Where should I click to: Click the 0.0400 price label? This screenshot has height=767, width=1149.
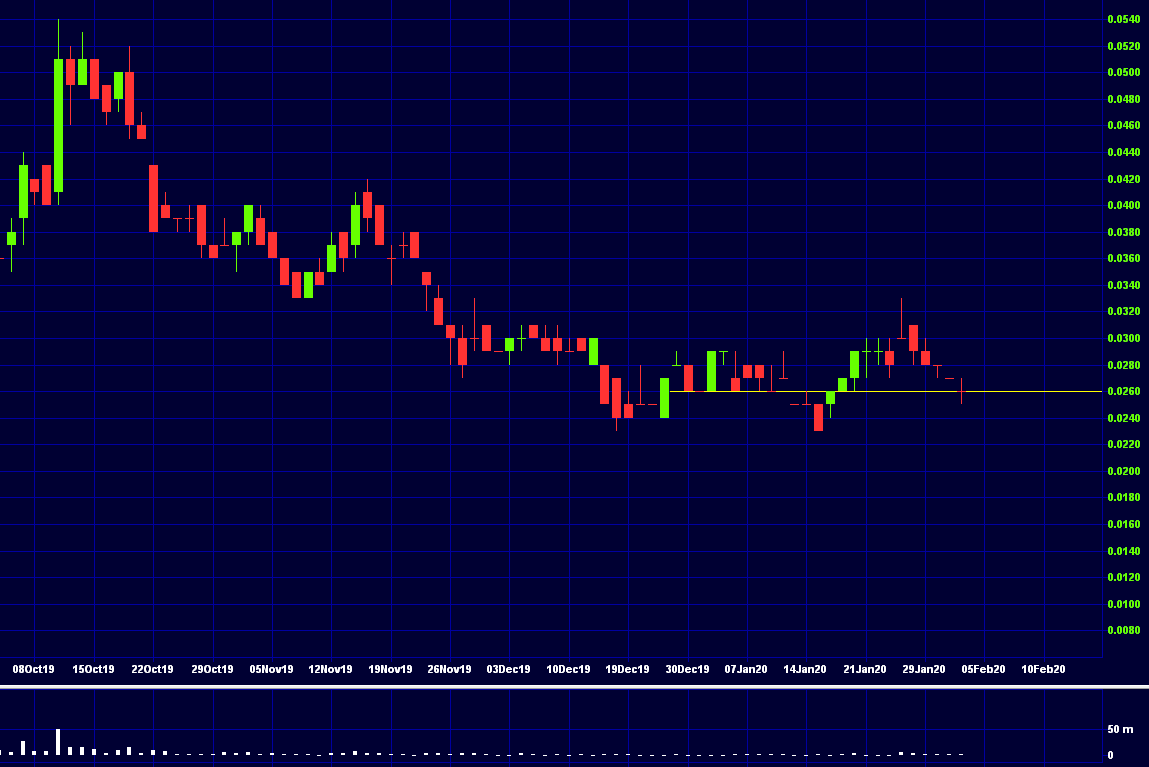coord(1123,206)
